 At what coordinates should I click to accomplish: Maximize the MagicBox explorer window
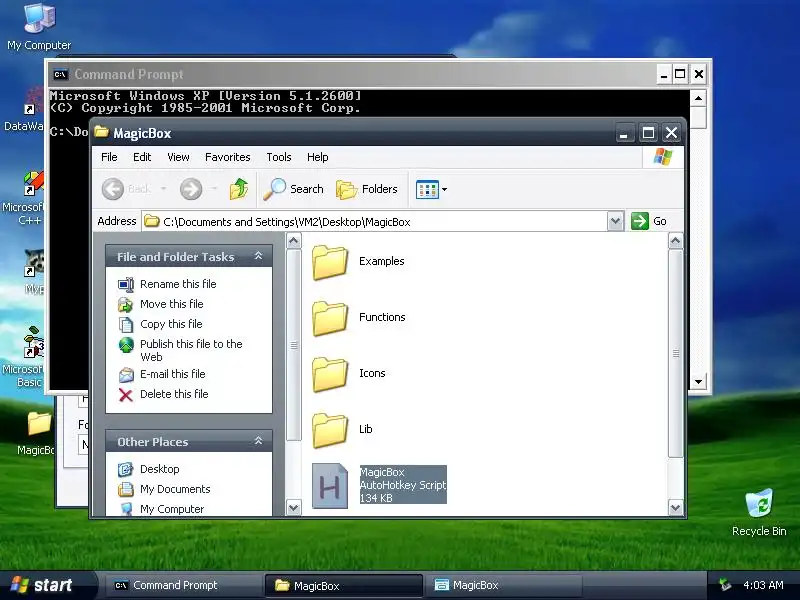click(648, 133)
